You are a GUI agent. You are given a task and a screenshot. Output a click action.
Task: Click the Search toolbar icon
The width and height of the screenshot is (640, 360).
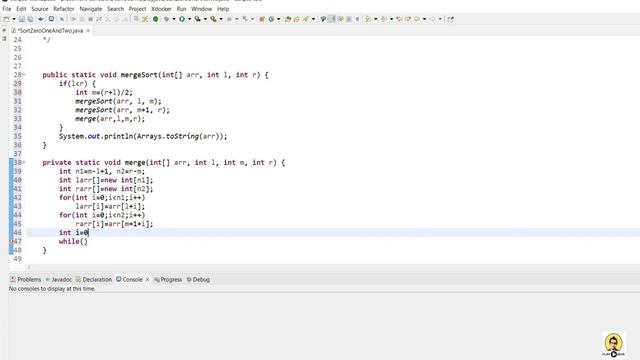306,19
